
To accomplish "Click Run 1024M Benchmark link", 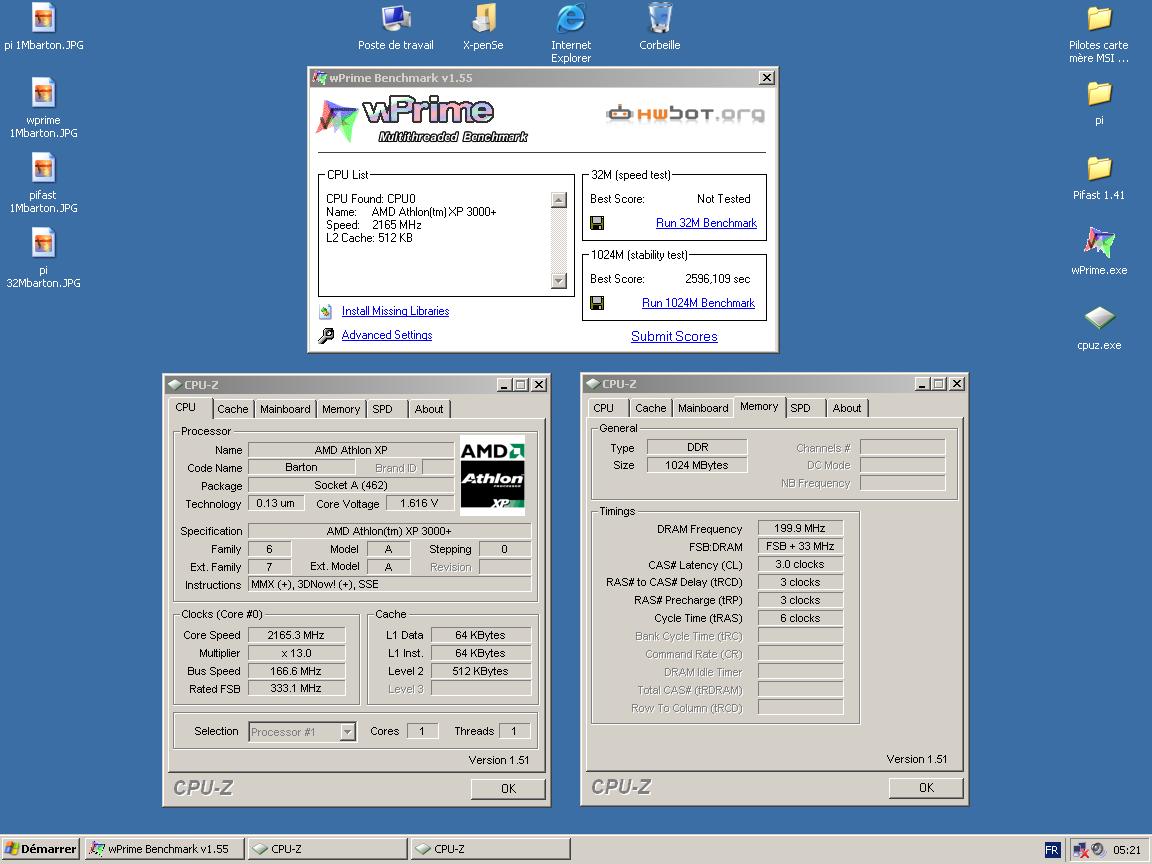I will (698, 303).
